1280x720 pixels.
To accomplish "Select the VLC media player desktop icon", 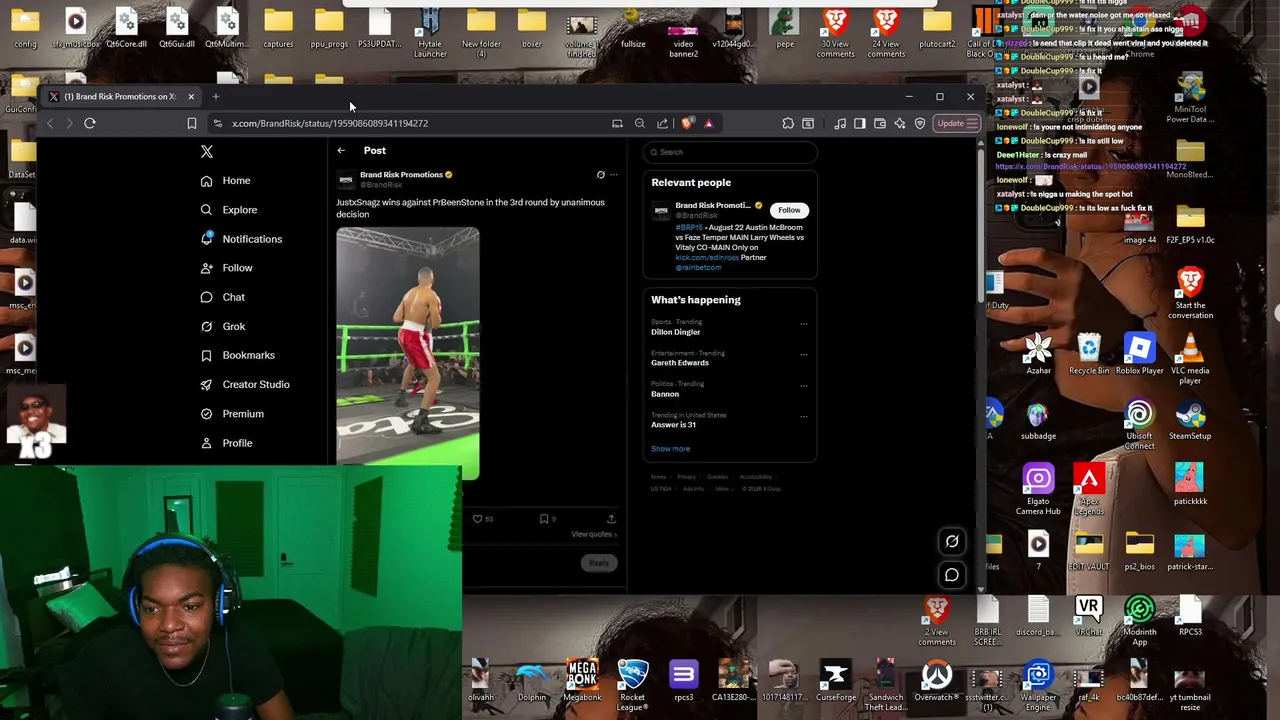I will tap(1190, 360).
